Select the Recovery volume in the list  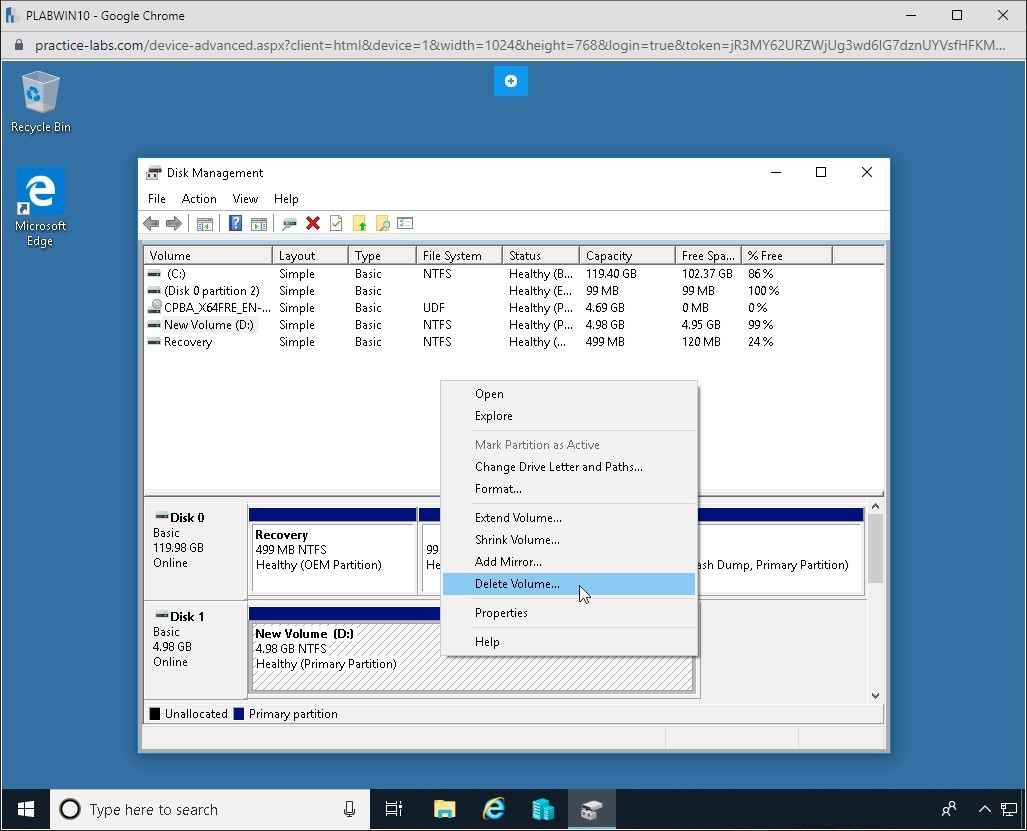coord(514,342)
